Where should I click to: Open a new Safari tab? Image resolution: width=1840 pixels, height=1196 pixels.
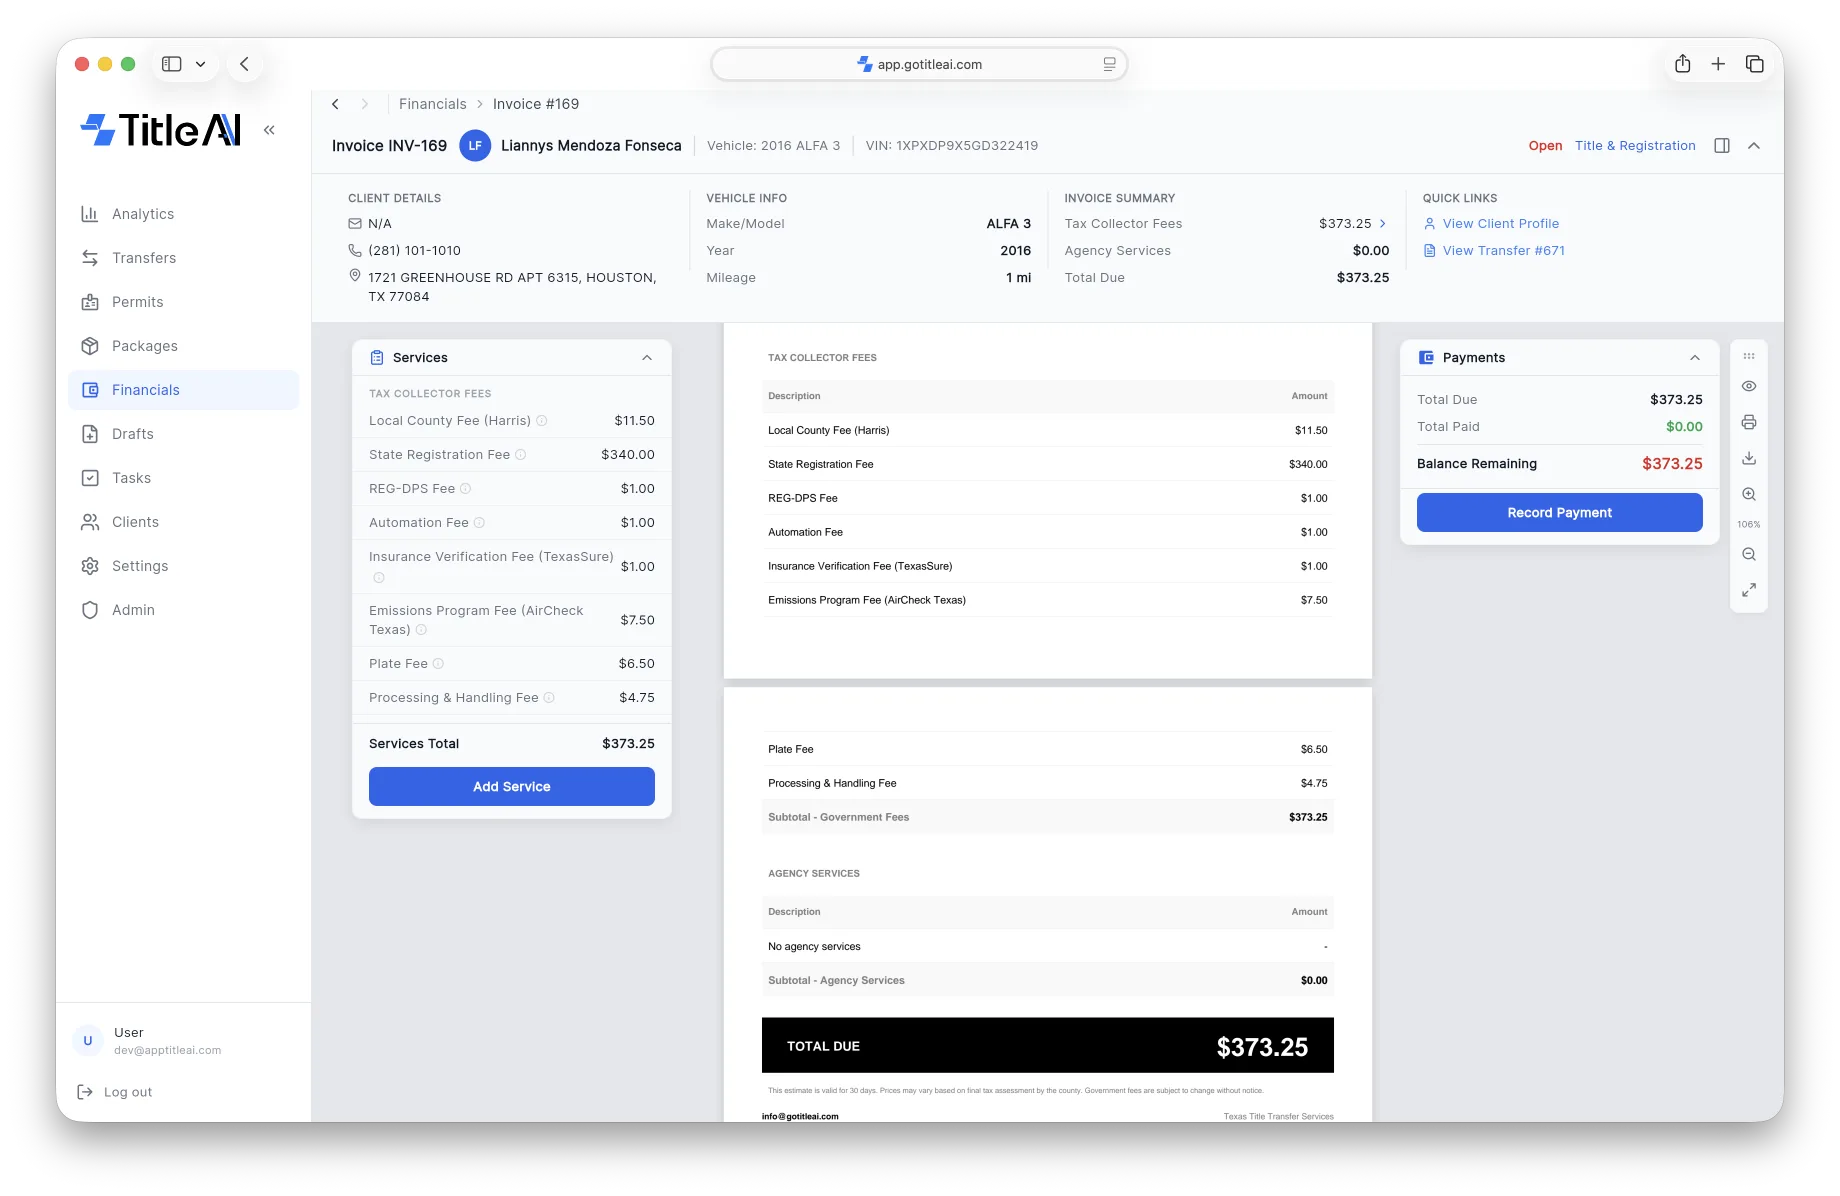click(1718, 64)
